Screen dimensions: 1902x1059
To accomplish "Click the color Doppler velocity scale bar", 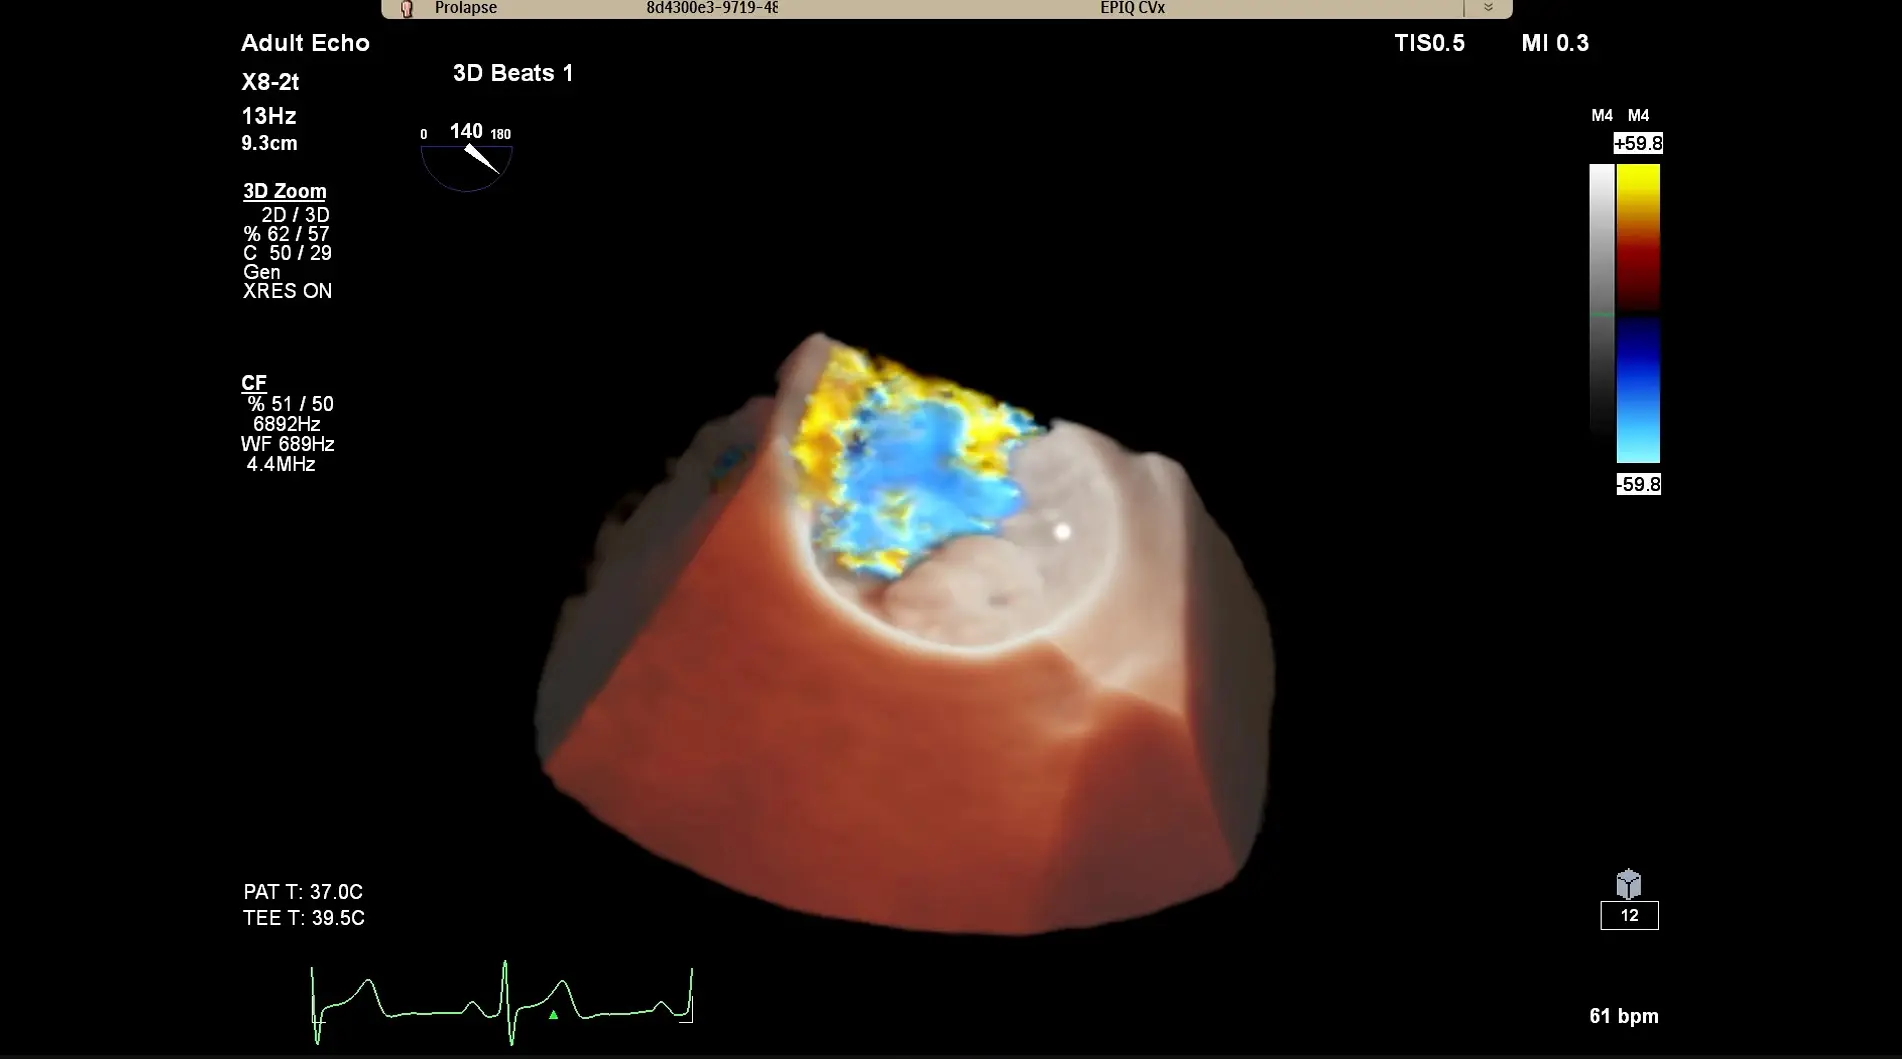I will pyautogui.click(x=1638, y=313).
